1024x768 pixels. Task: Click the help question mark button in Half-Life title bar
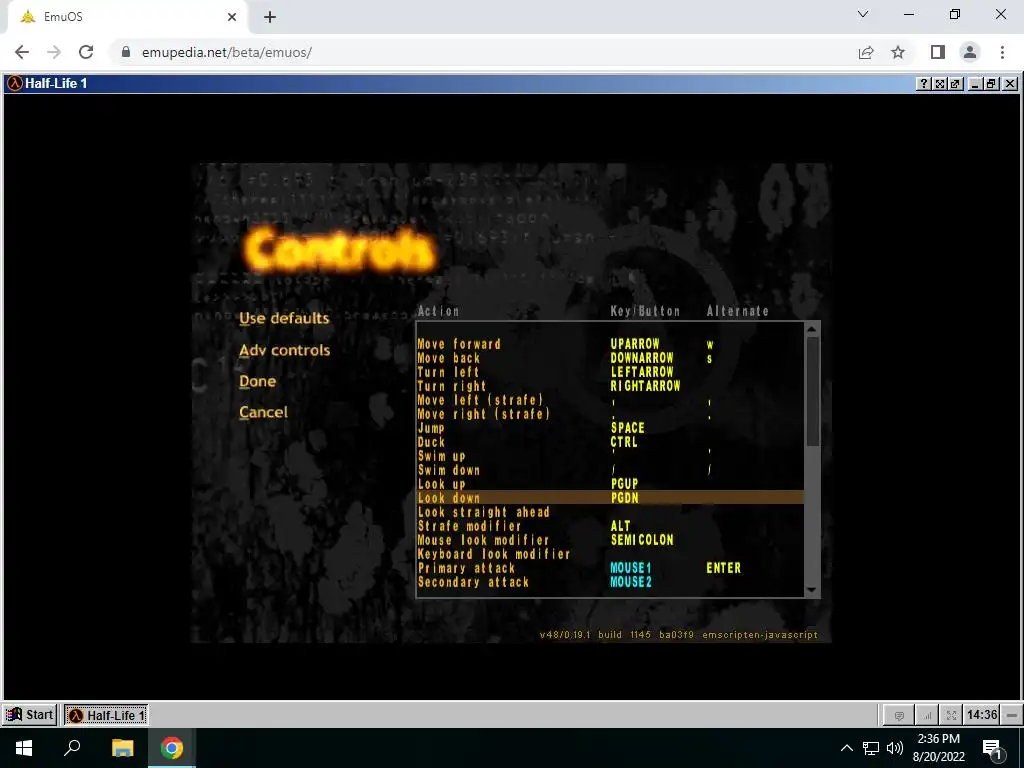point(923,84)
